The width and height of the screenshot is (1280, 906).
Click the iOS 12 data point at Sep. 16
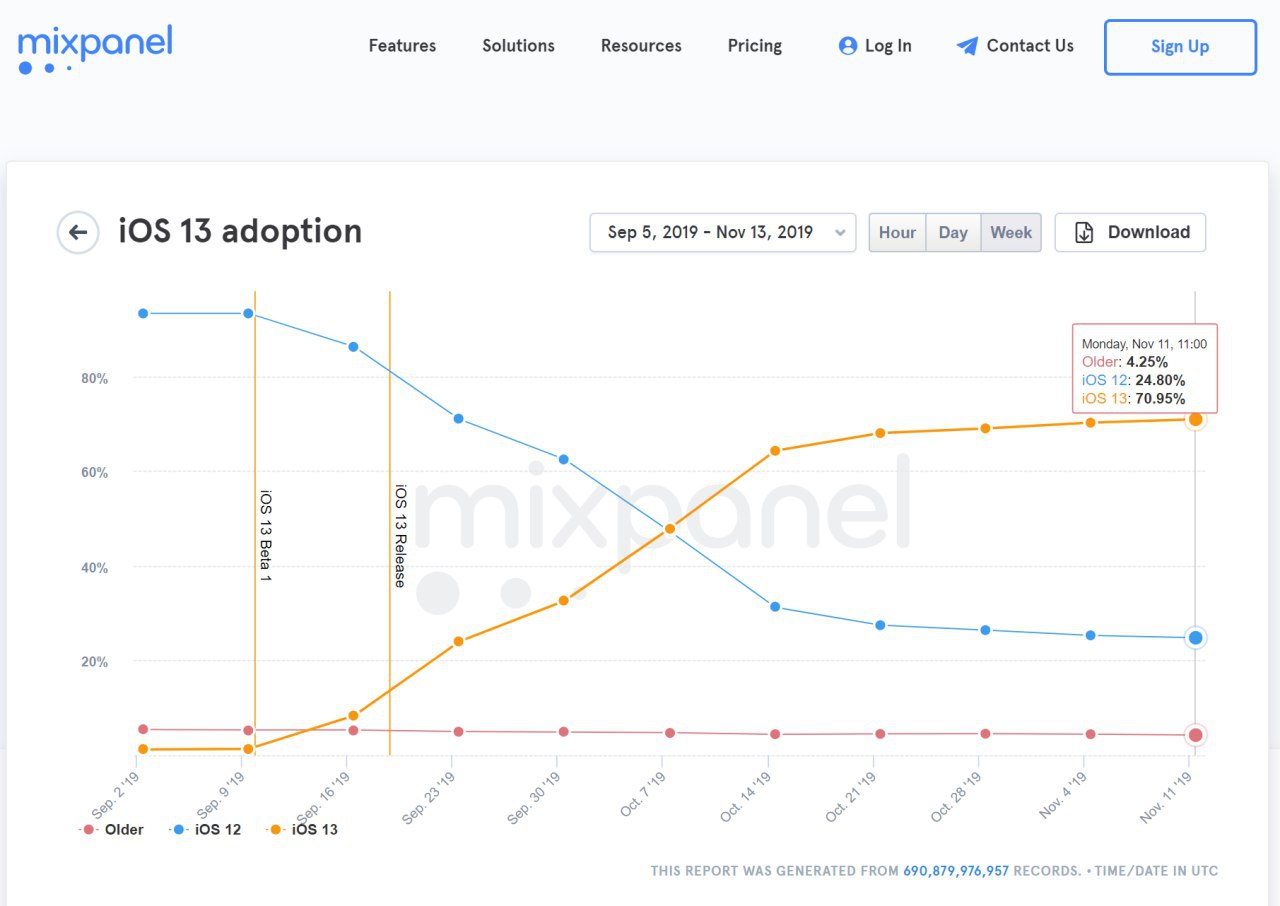pos(353,347)
